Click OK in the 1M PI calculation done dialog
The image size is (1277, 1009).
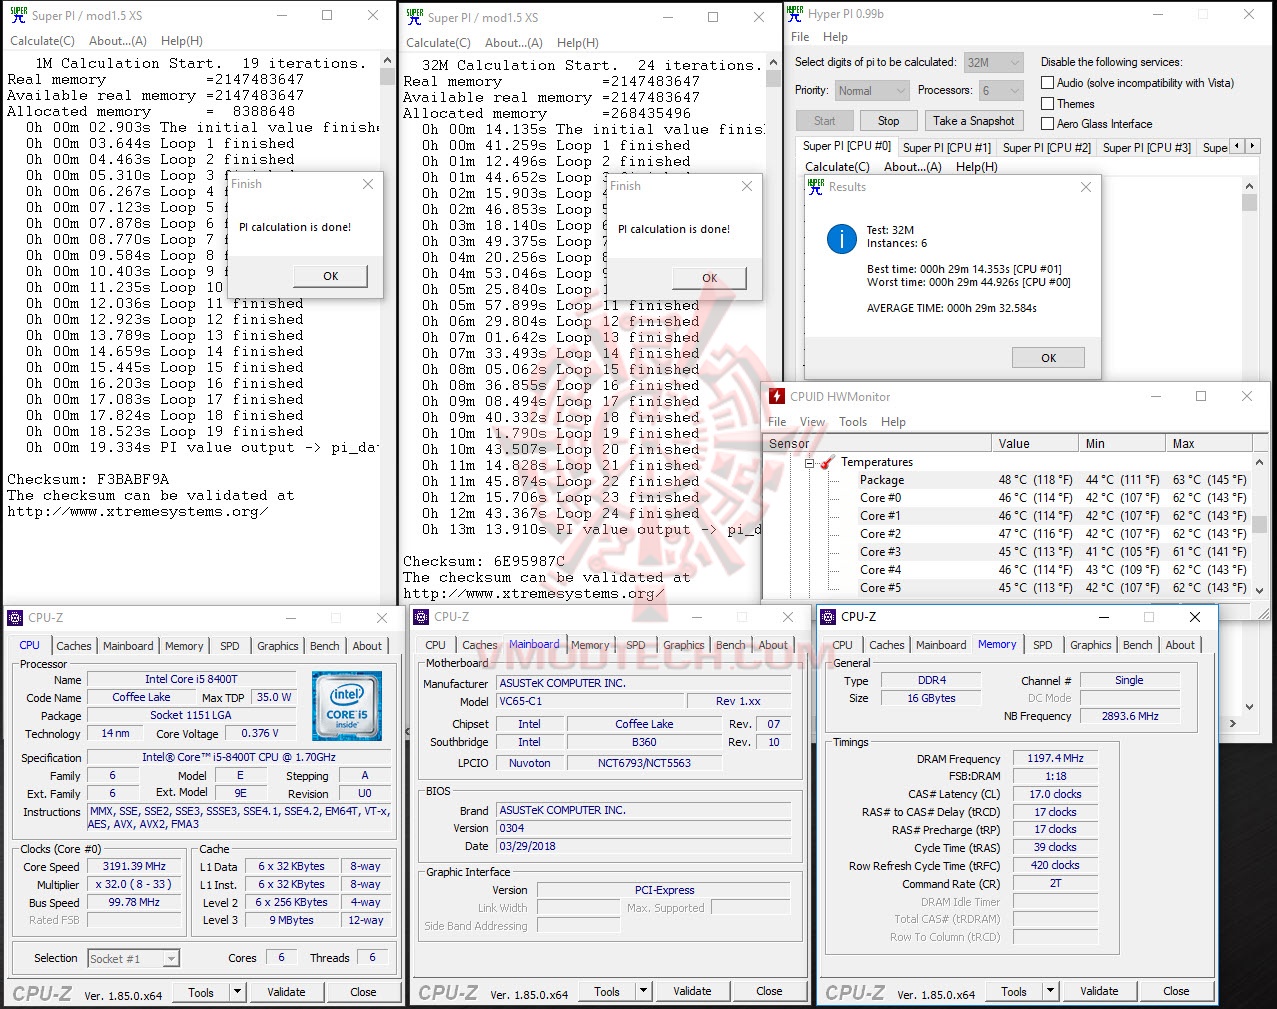click(x=331, y=276)
